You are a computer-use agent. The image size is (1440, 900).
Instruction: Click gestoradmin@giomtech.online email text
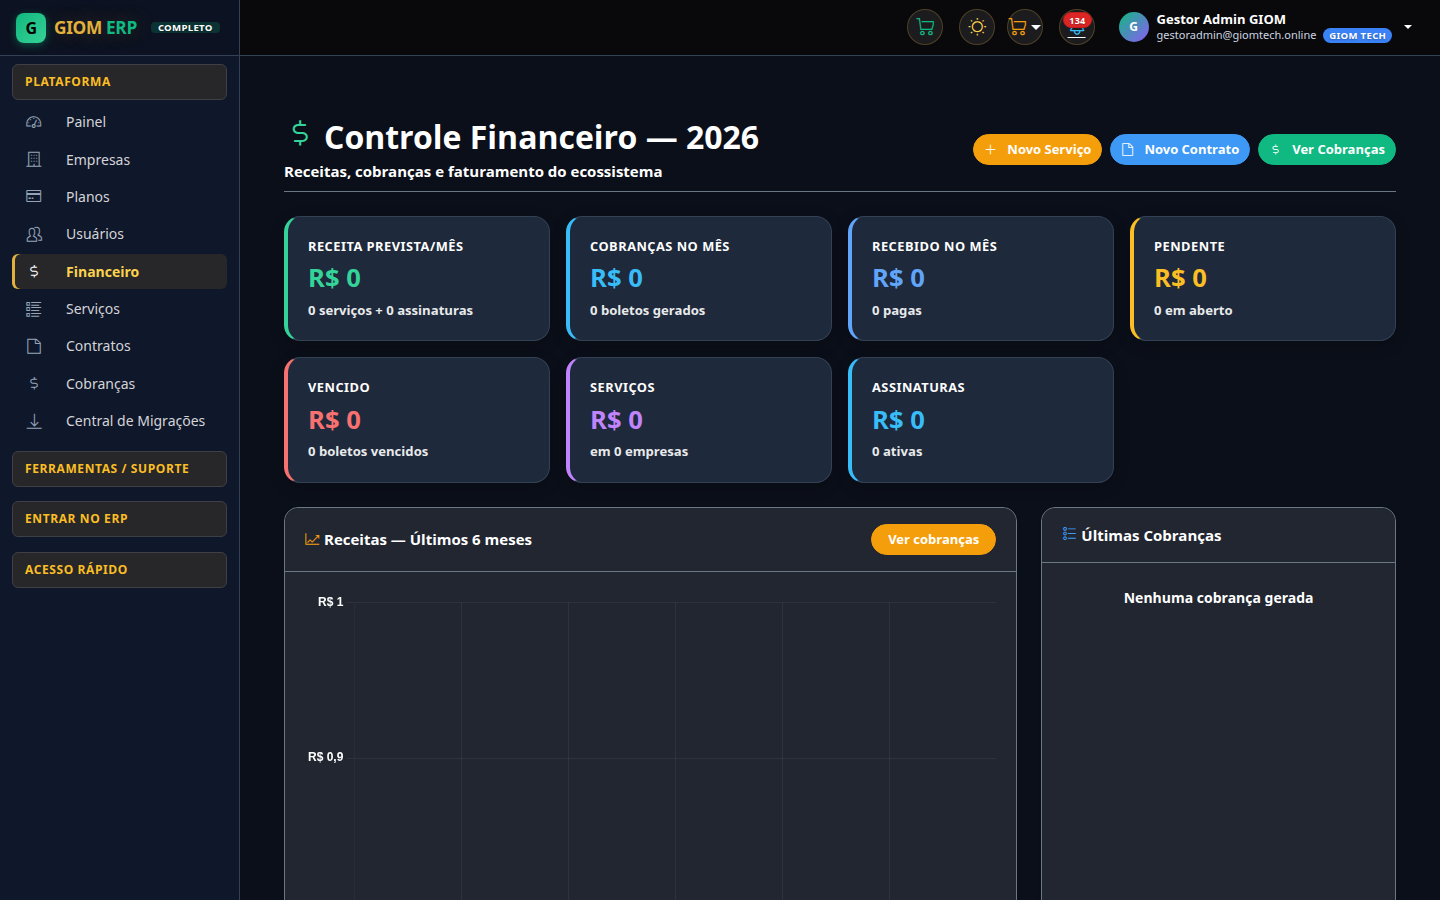point(1236,35)
